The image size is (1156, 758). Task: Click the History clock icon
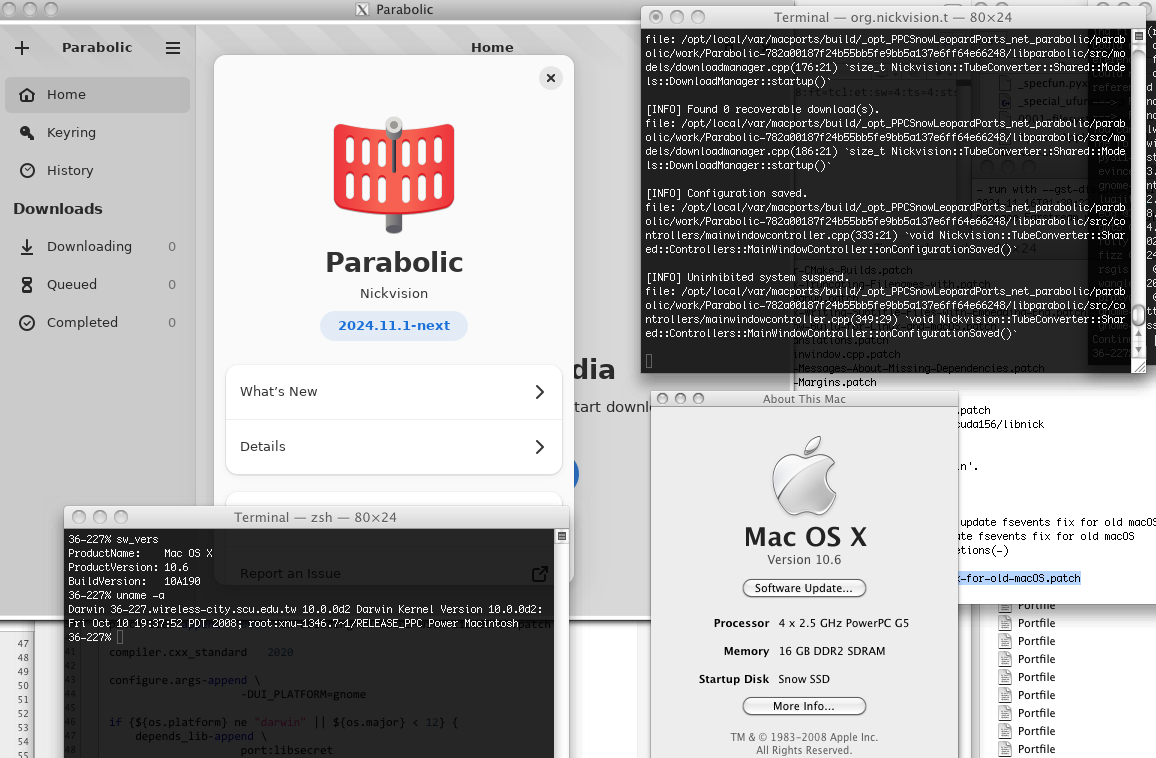(x=27, y=170)
